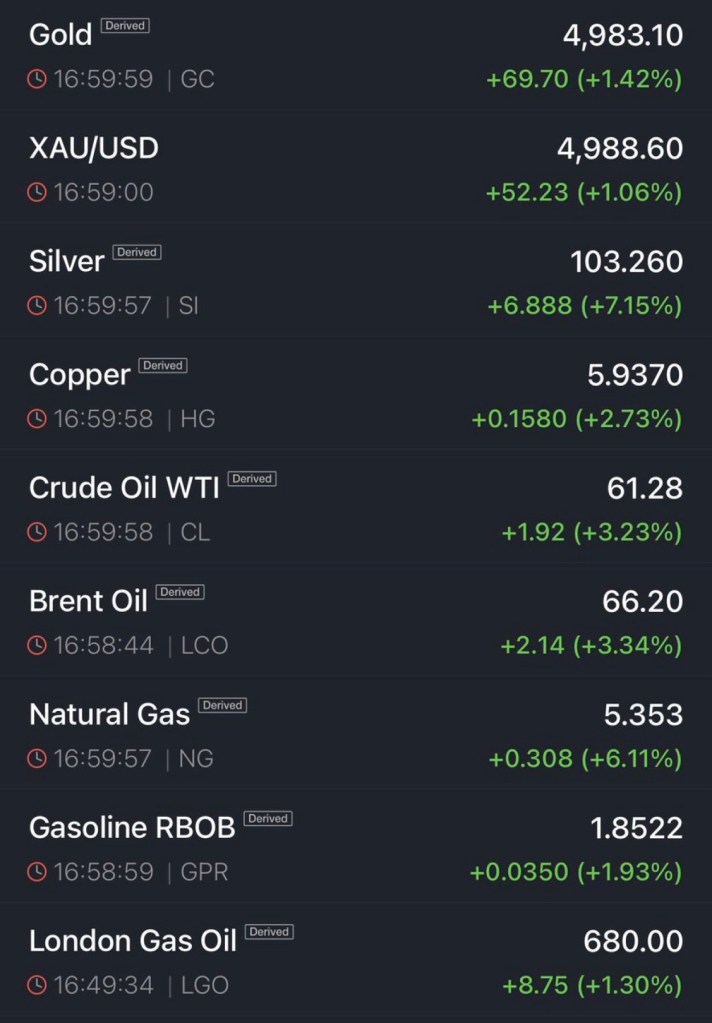Tap the Derived badge next to Gold

pos(125,26)
